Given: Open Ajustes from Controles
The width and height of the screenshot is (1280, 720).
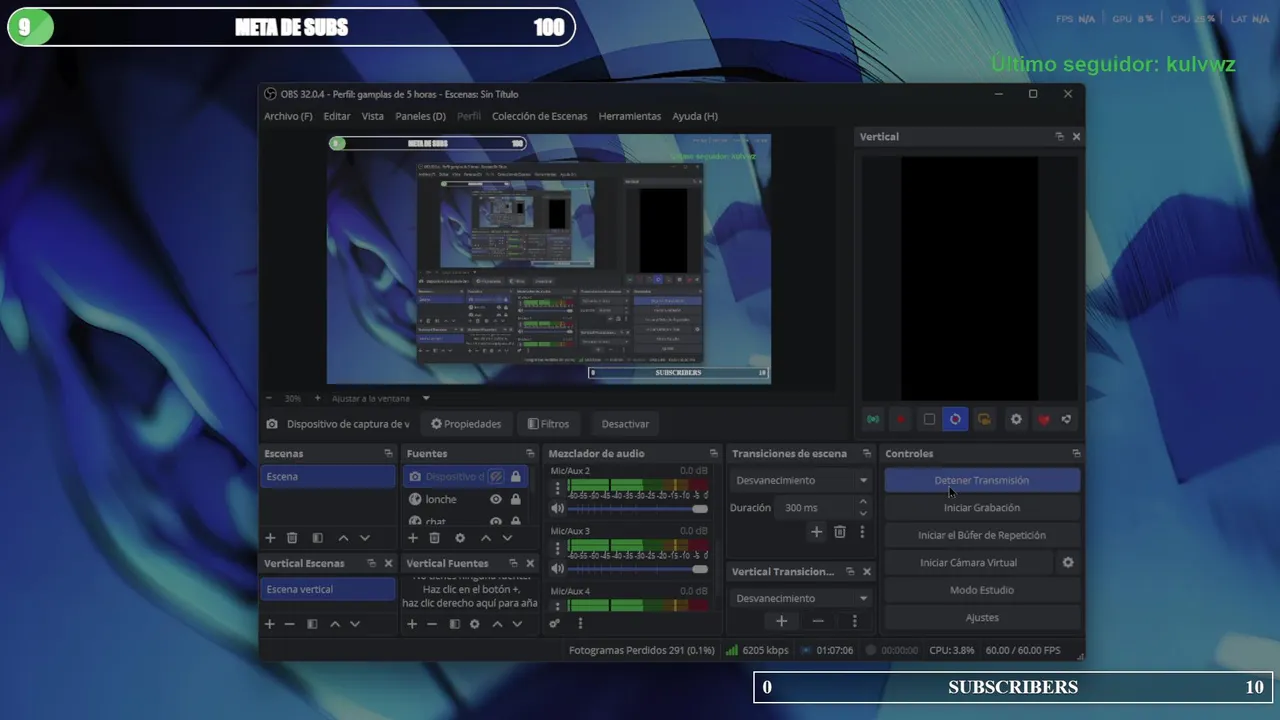Looking at the screenshot, I should click(982, 618).
